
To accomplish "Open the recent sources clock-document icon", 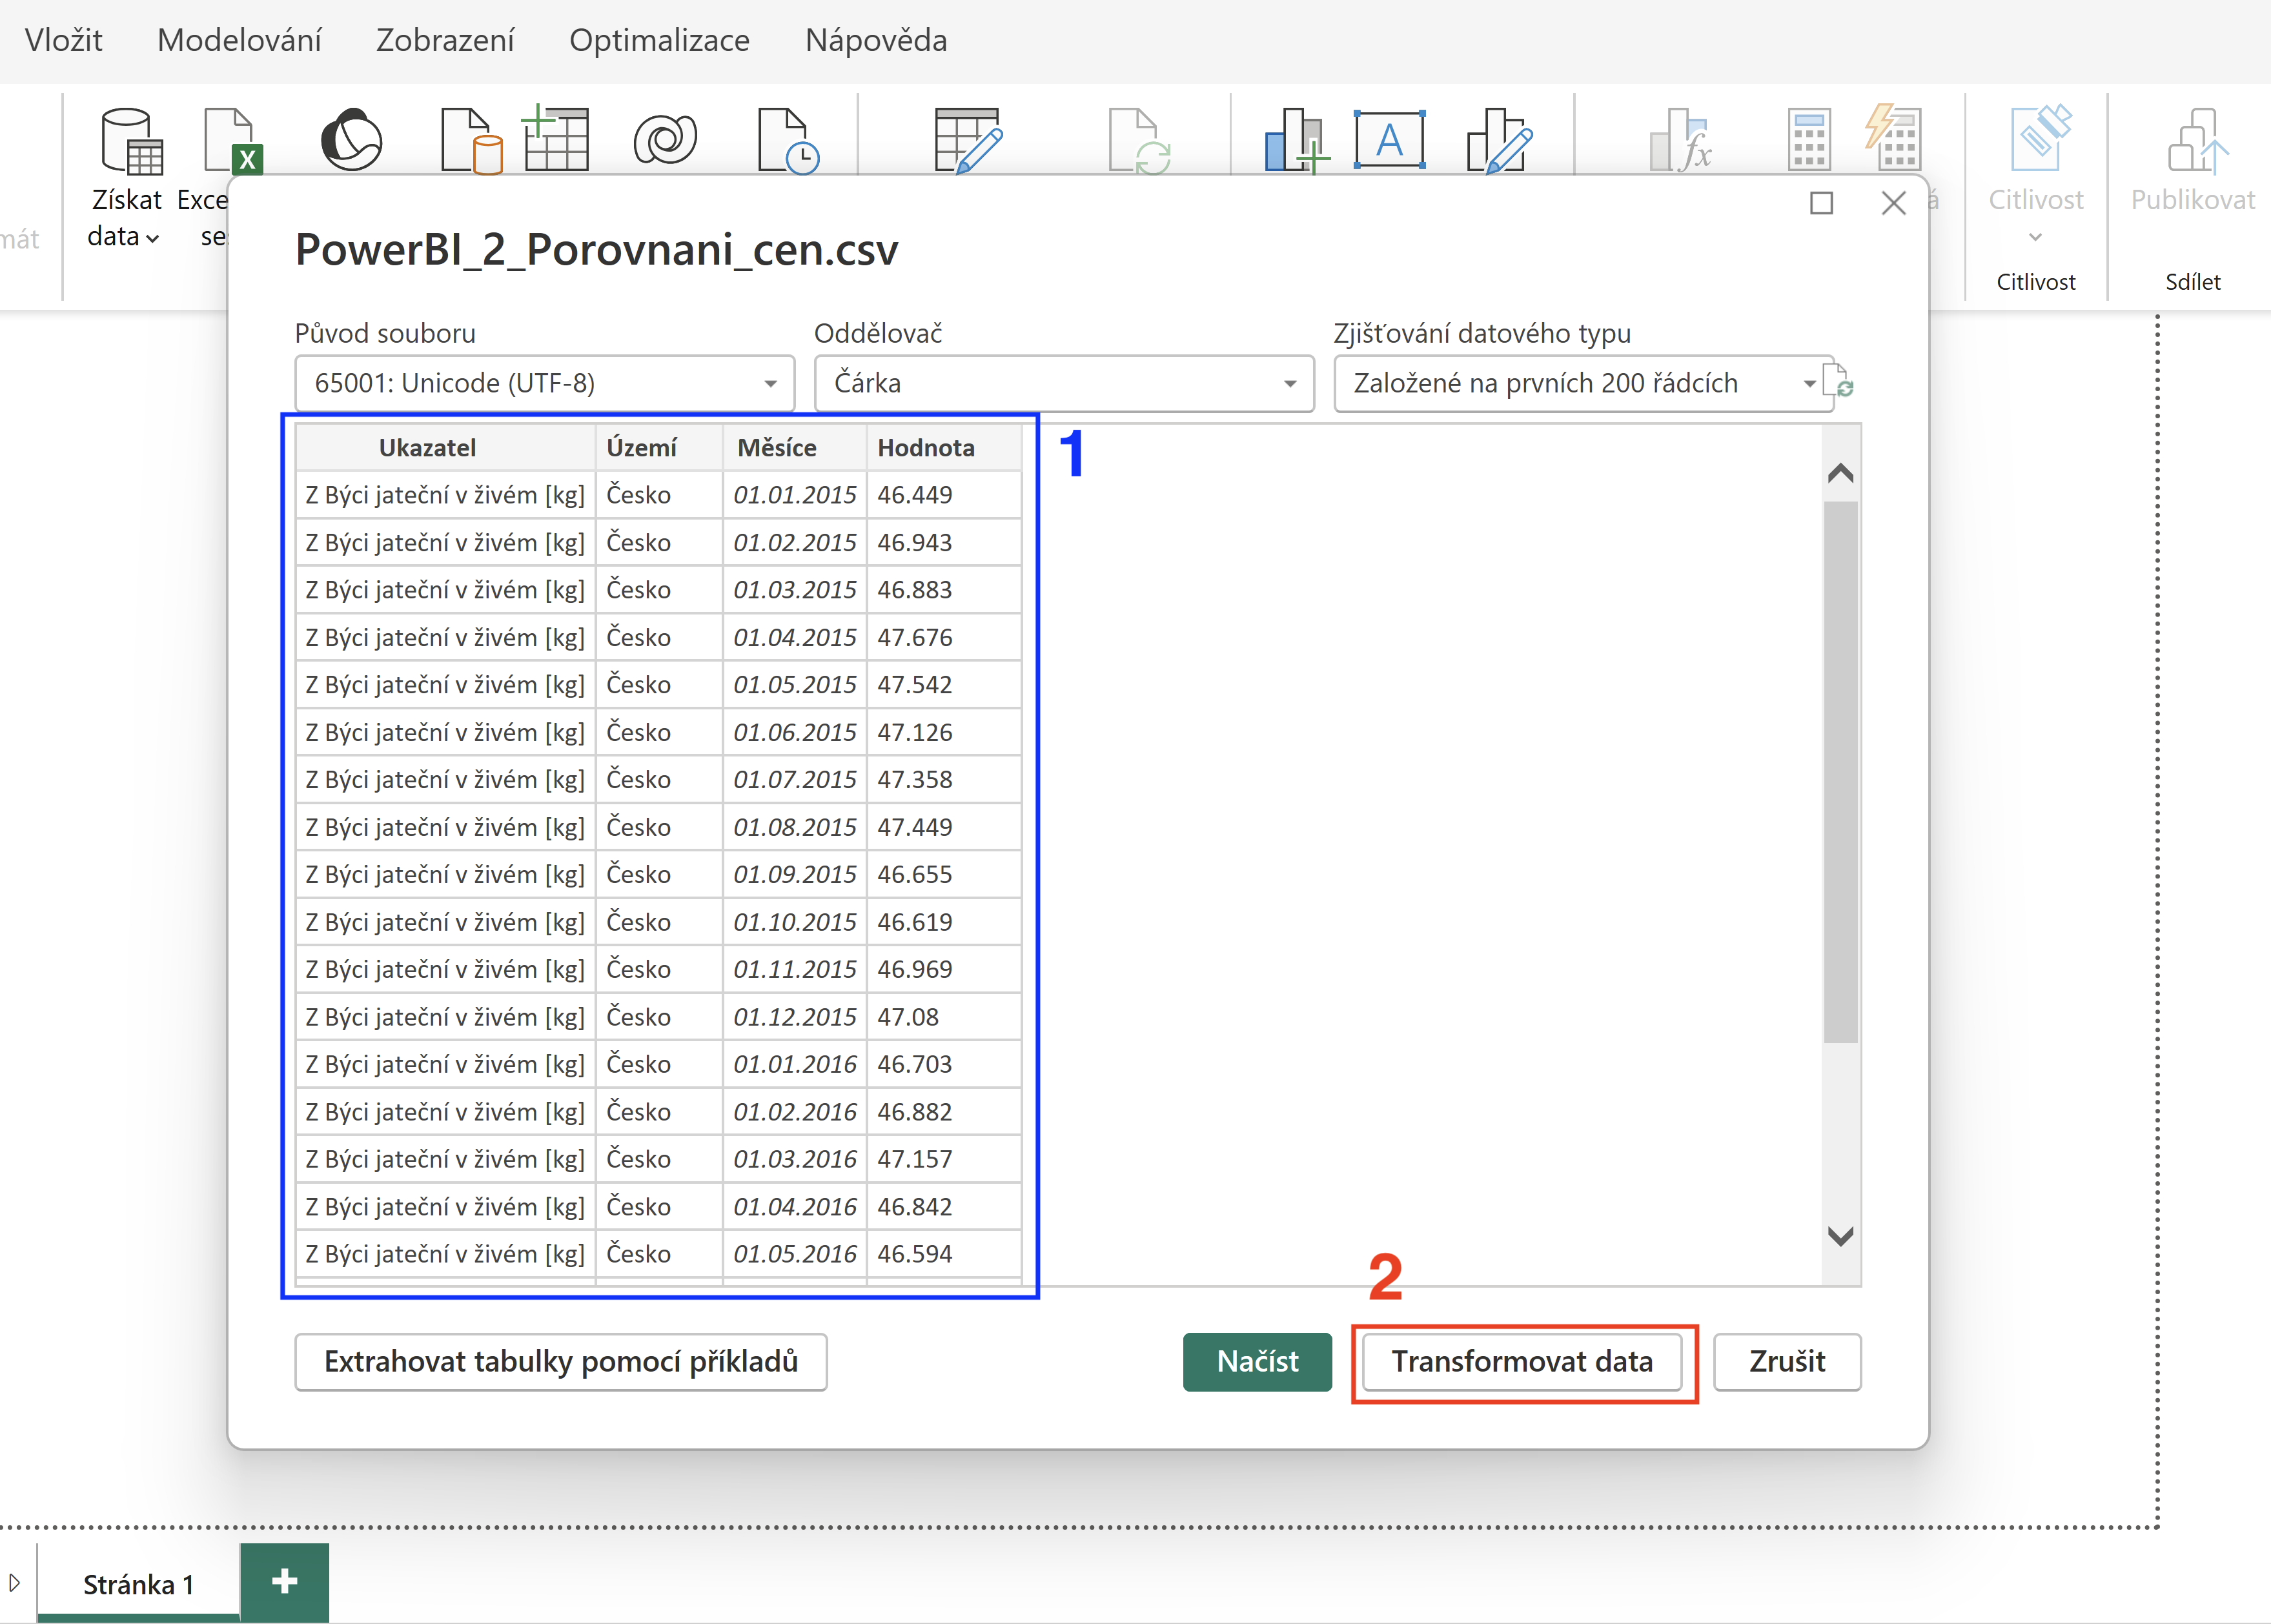I will [788, 140].
